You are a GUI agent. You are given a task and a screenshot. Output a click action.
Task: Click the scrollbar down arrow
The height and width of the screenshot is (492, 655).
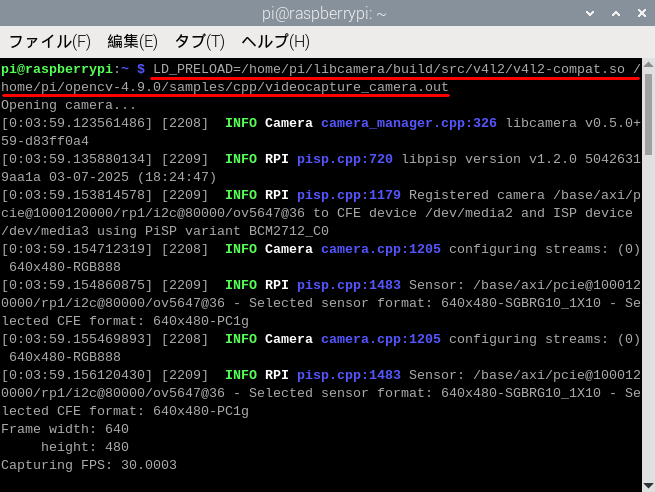pos(648,485)
